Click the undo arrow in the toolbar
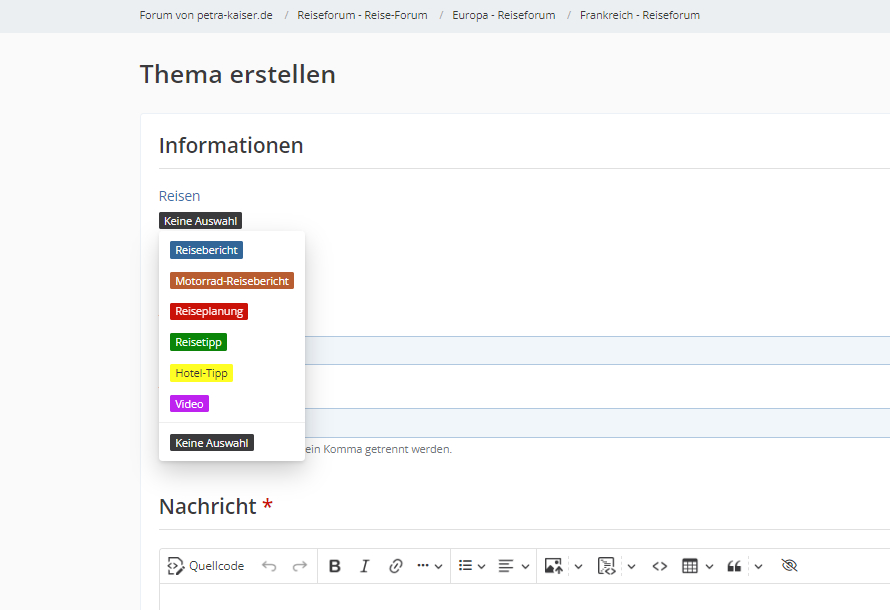This screenshot has height=610, width=890. [269, 566]
